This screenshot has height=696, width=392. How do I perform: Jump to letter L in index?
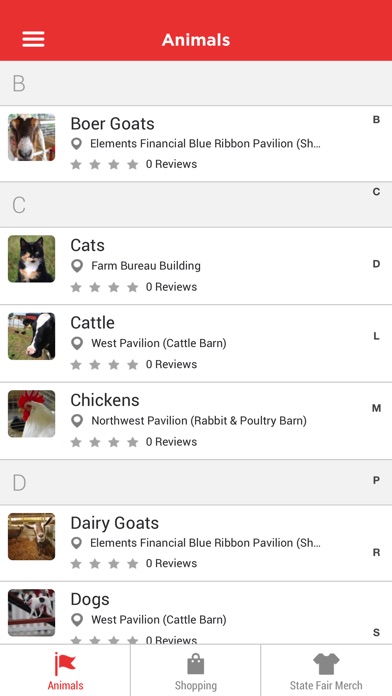pyautogui.click(x=376, y=336)
